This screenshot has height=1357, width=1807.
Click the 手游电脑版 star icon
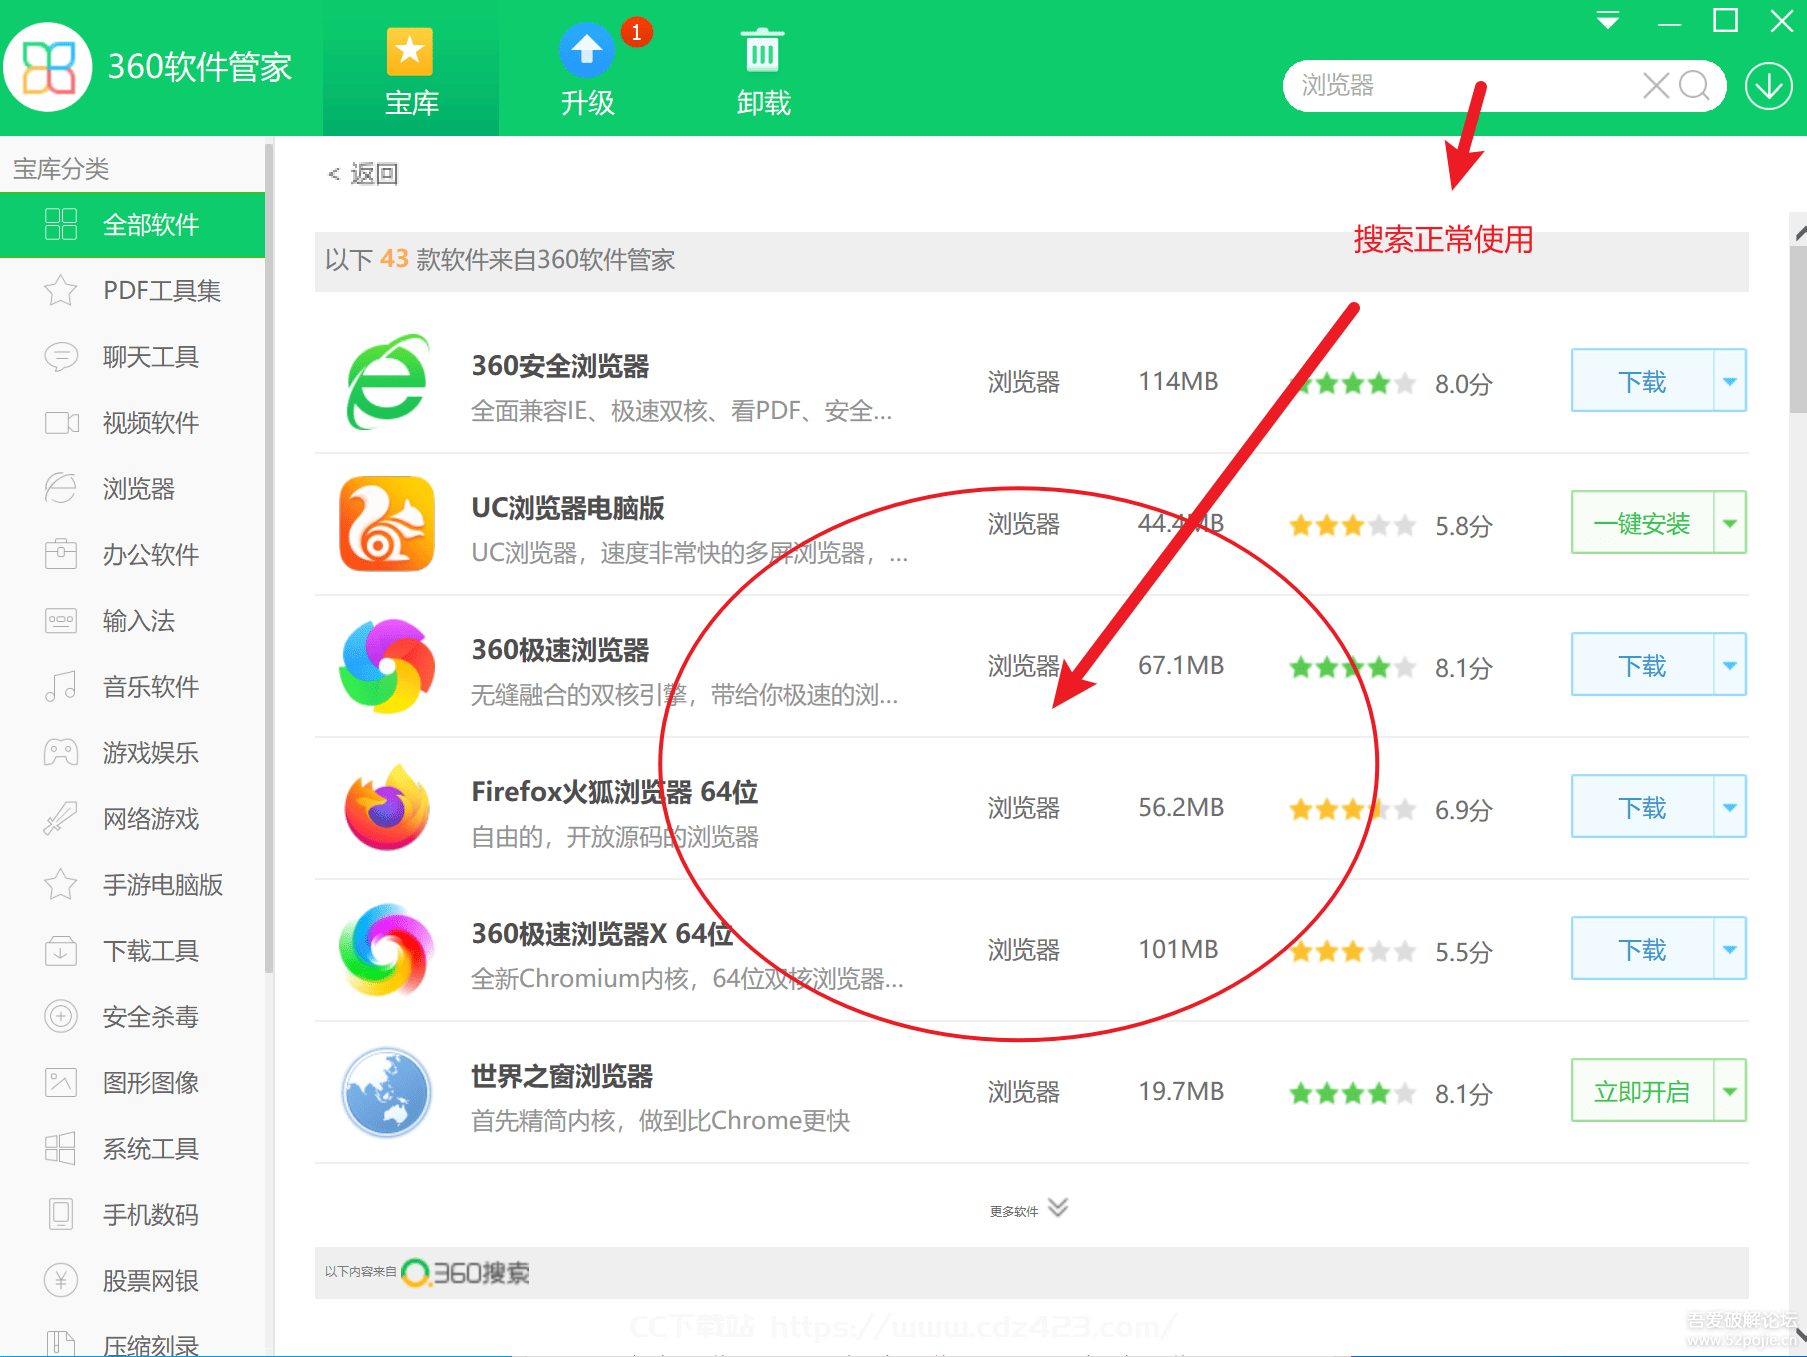click(x=61, y=885)
